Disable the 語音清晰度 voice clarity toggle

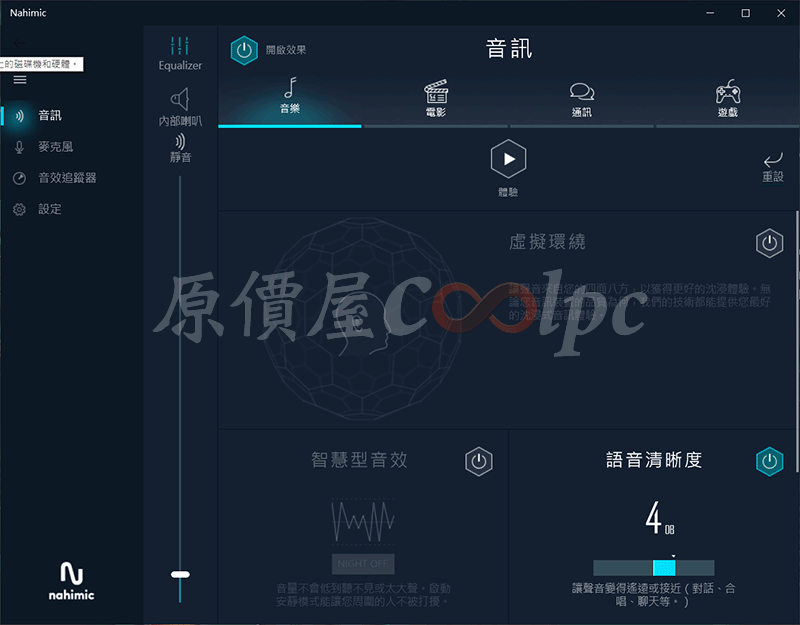pyautogui.click(x=769, y=462)
